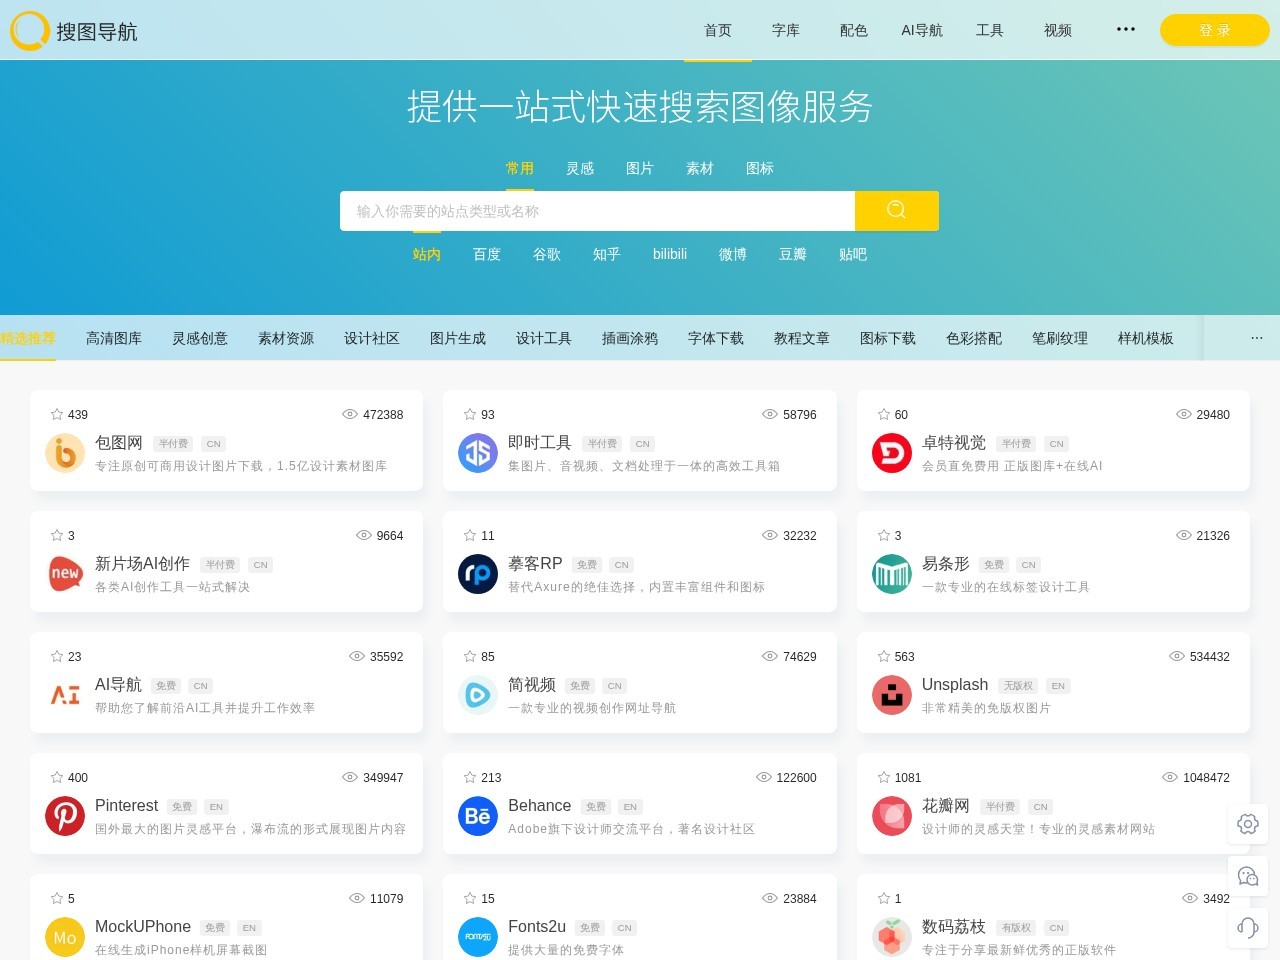The image size is (1280, 960).
Task: Open the 图标下载 category
Action: (x=888, y=338)
